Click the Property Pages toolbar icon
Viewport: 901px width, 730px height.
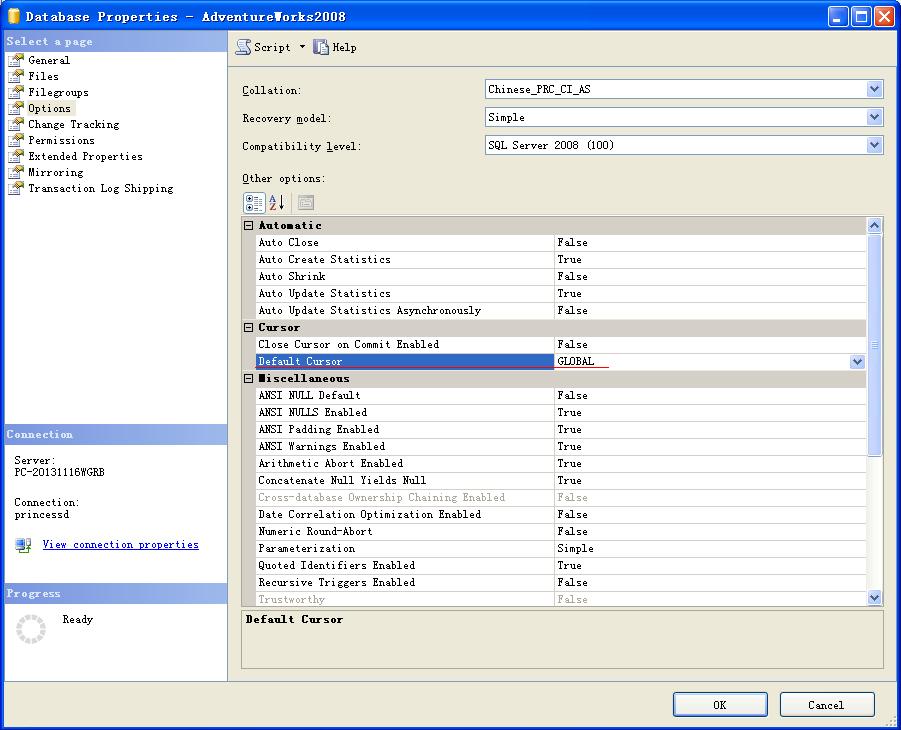coord(306,202)
